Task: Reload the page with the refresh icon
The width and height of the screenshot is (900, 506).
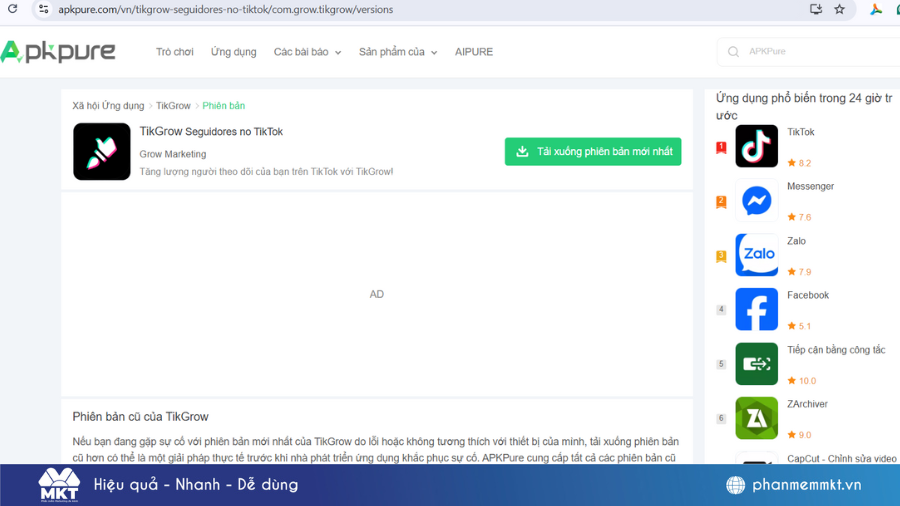Action: pyautogui.click(x=12, y=9)
